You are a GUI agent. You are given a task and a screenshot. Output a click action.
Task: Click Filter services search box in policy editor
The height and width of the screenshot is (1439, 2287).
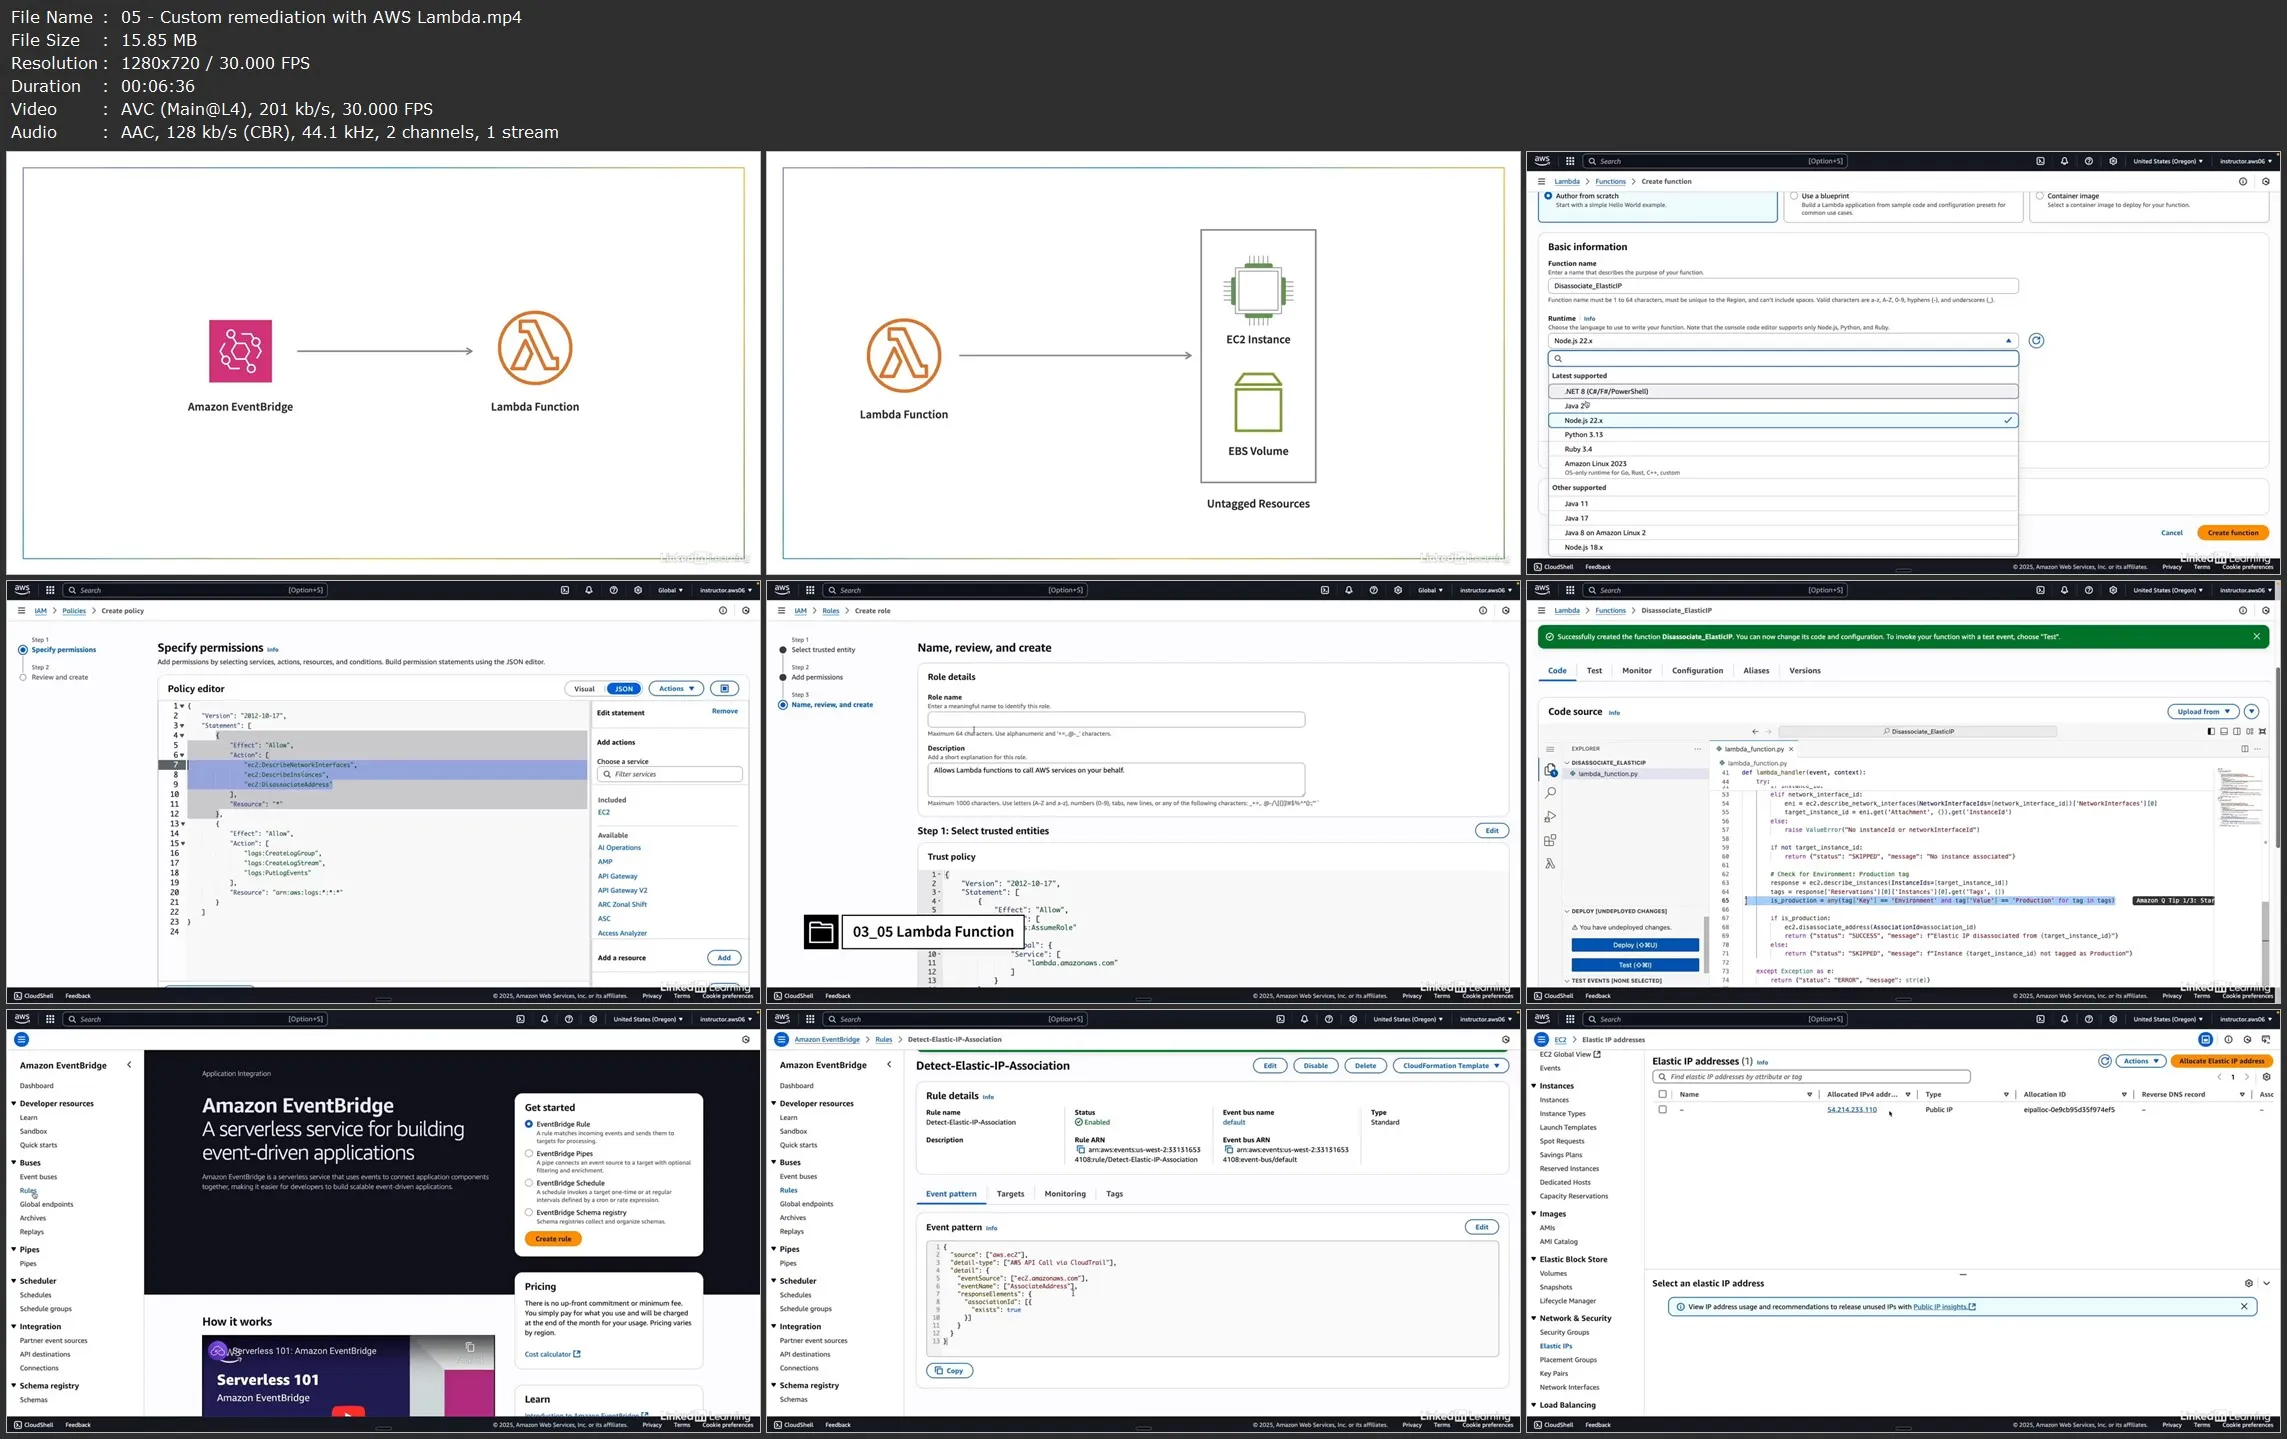tap(670, 775)
